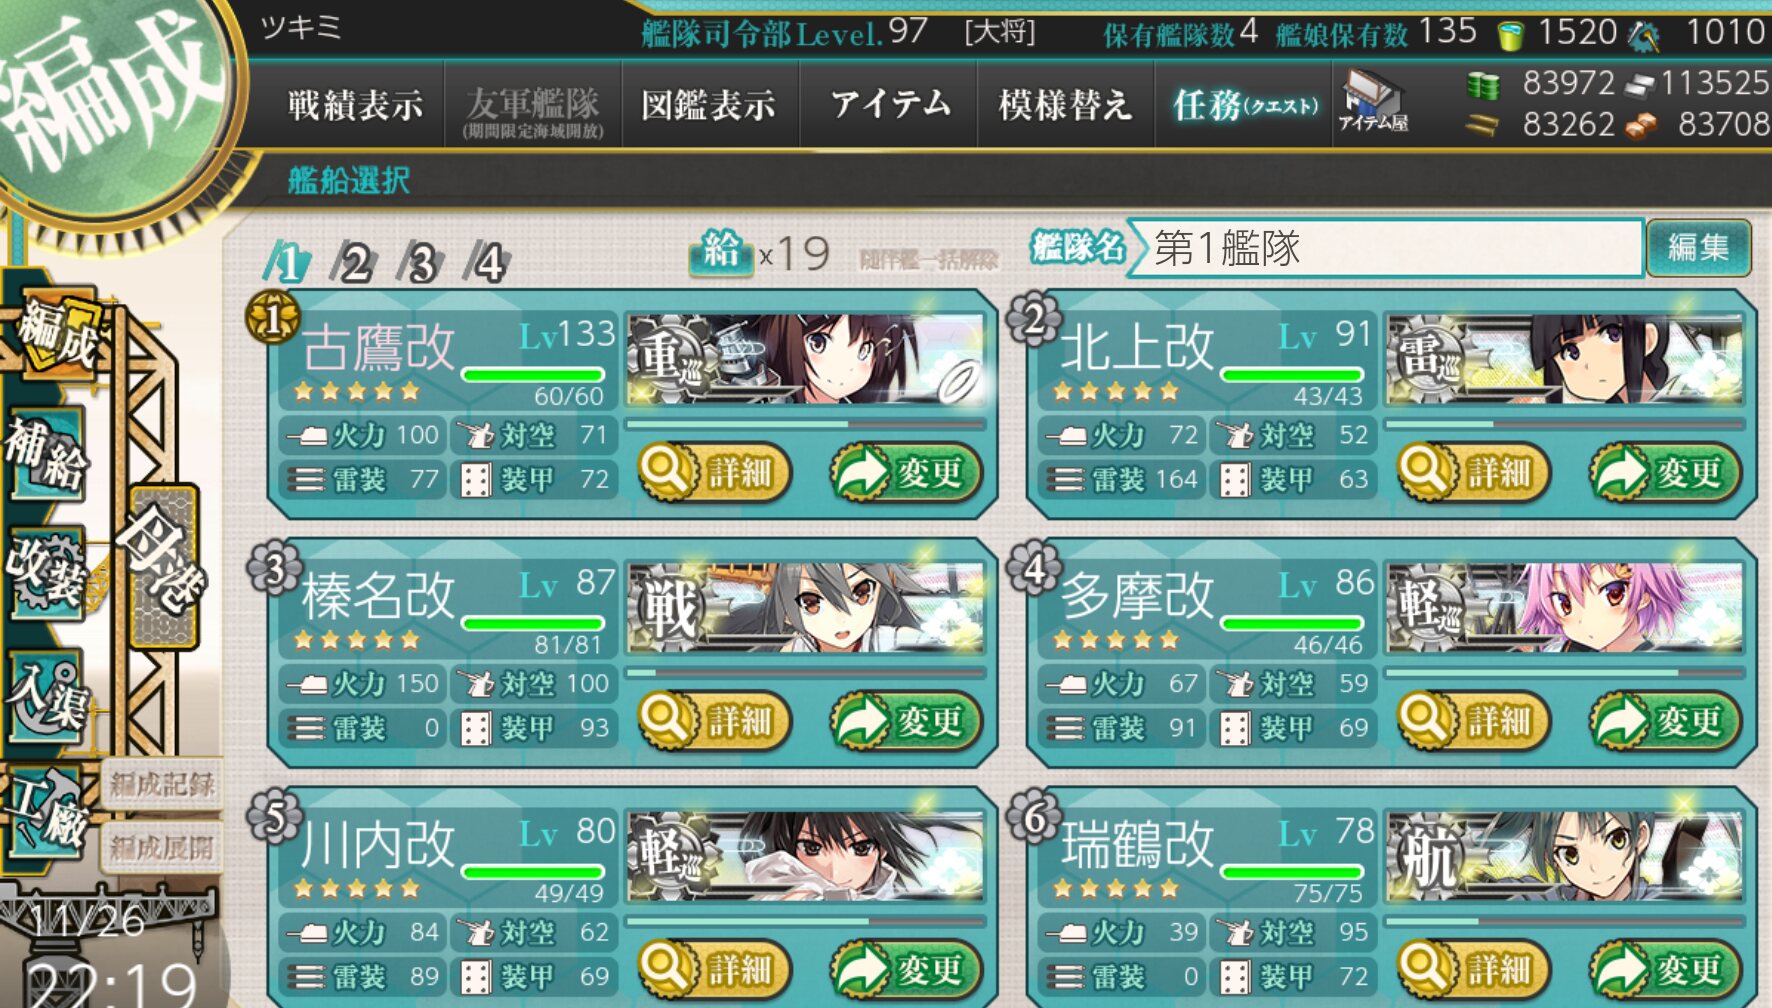
Task: Click 編集 to edit fleet name
Action: (1698, 247)
